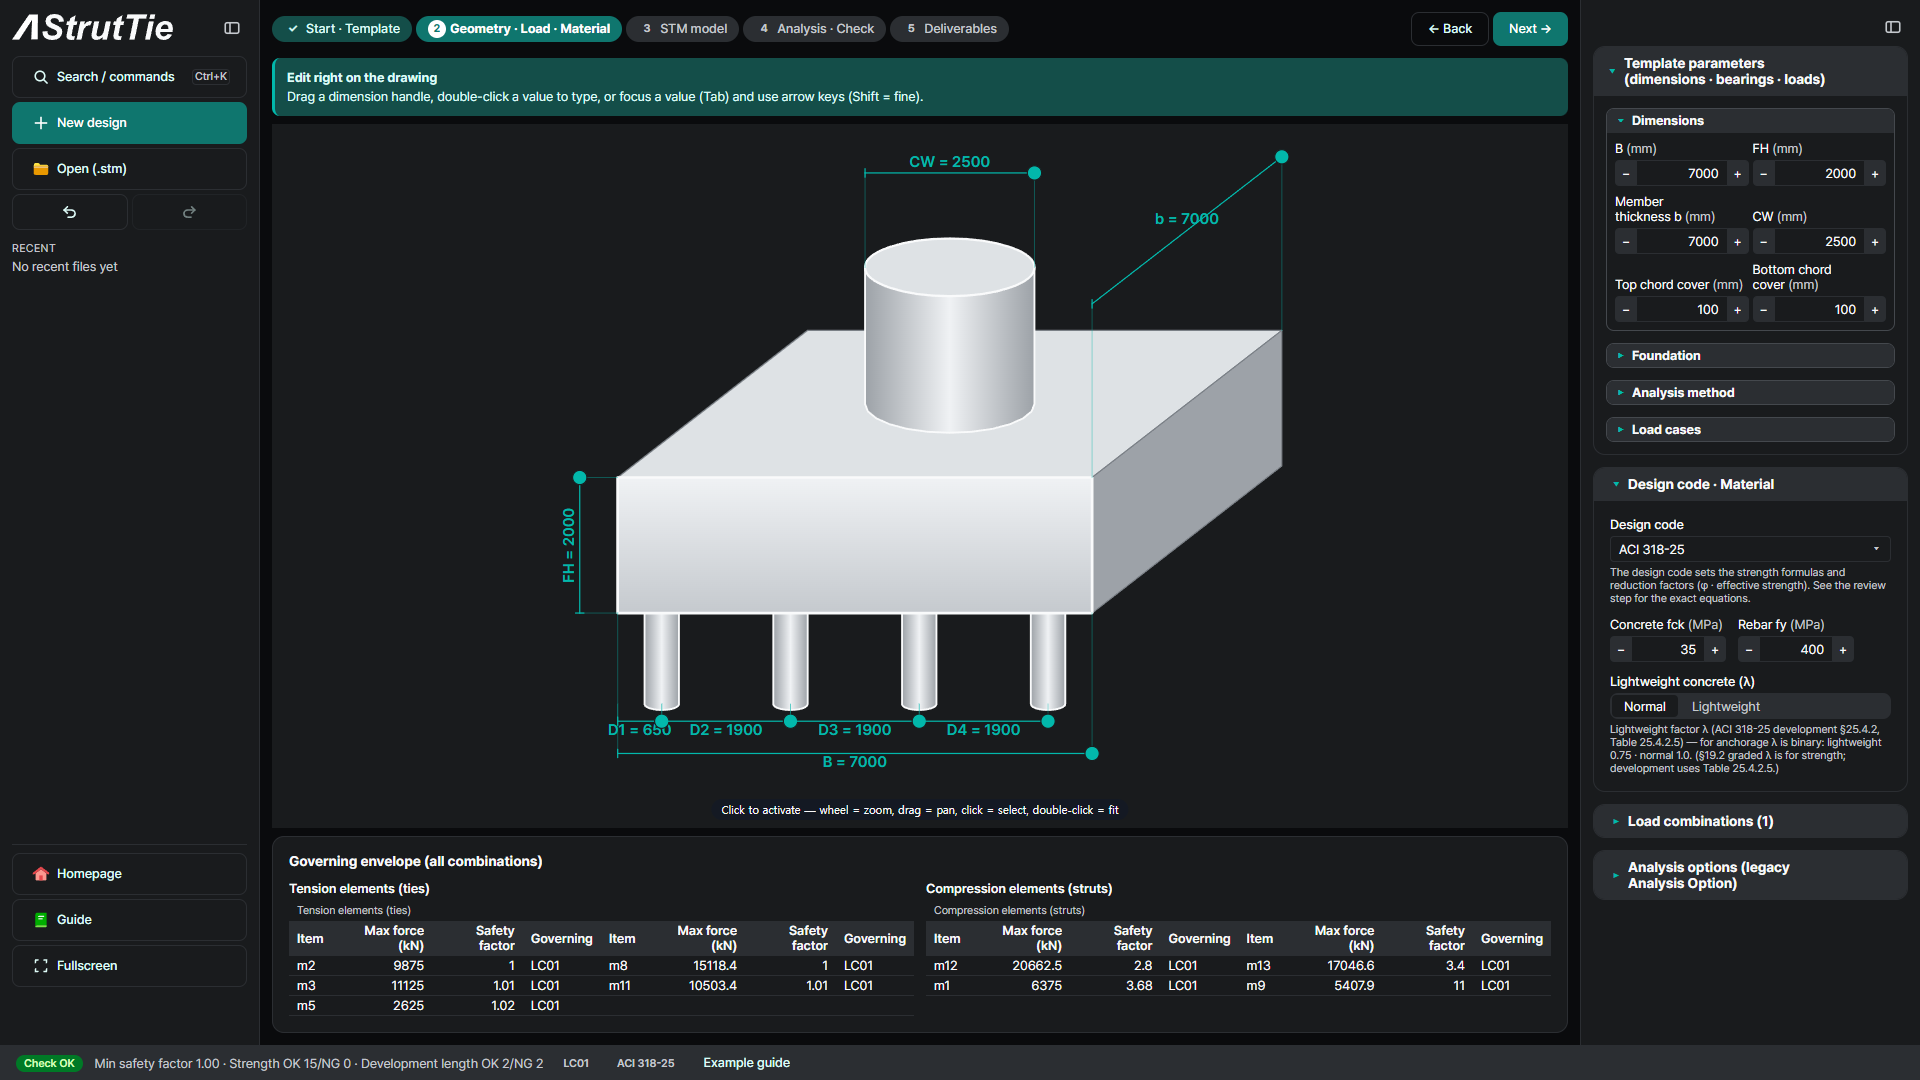Click the FH = 2000 dimension label
Image resolution: width=1920 pixels, height=1080 pixels.
pos(568,545)
